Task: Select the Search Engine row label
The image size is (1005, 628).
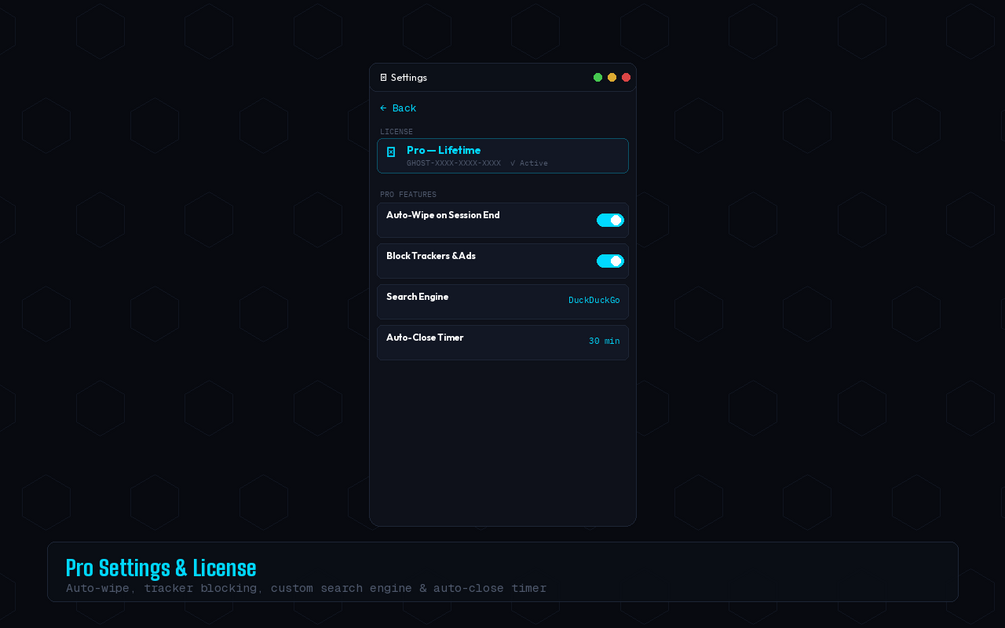Action: point(417,297)
